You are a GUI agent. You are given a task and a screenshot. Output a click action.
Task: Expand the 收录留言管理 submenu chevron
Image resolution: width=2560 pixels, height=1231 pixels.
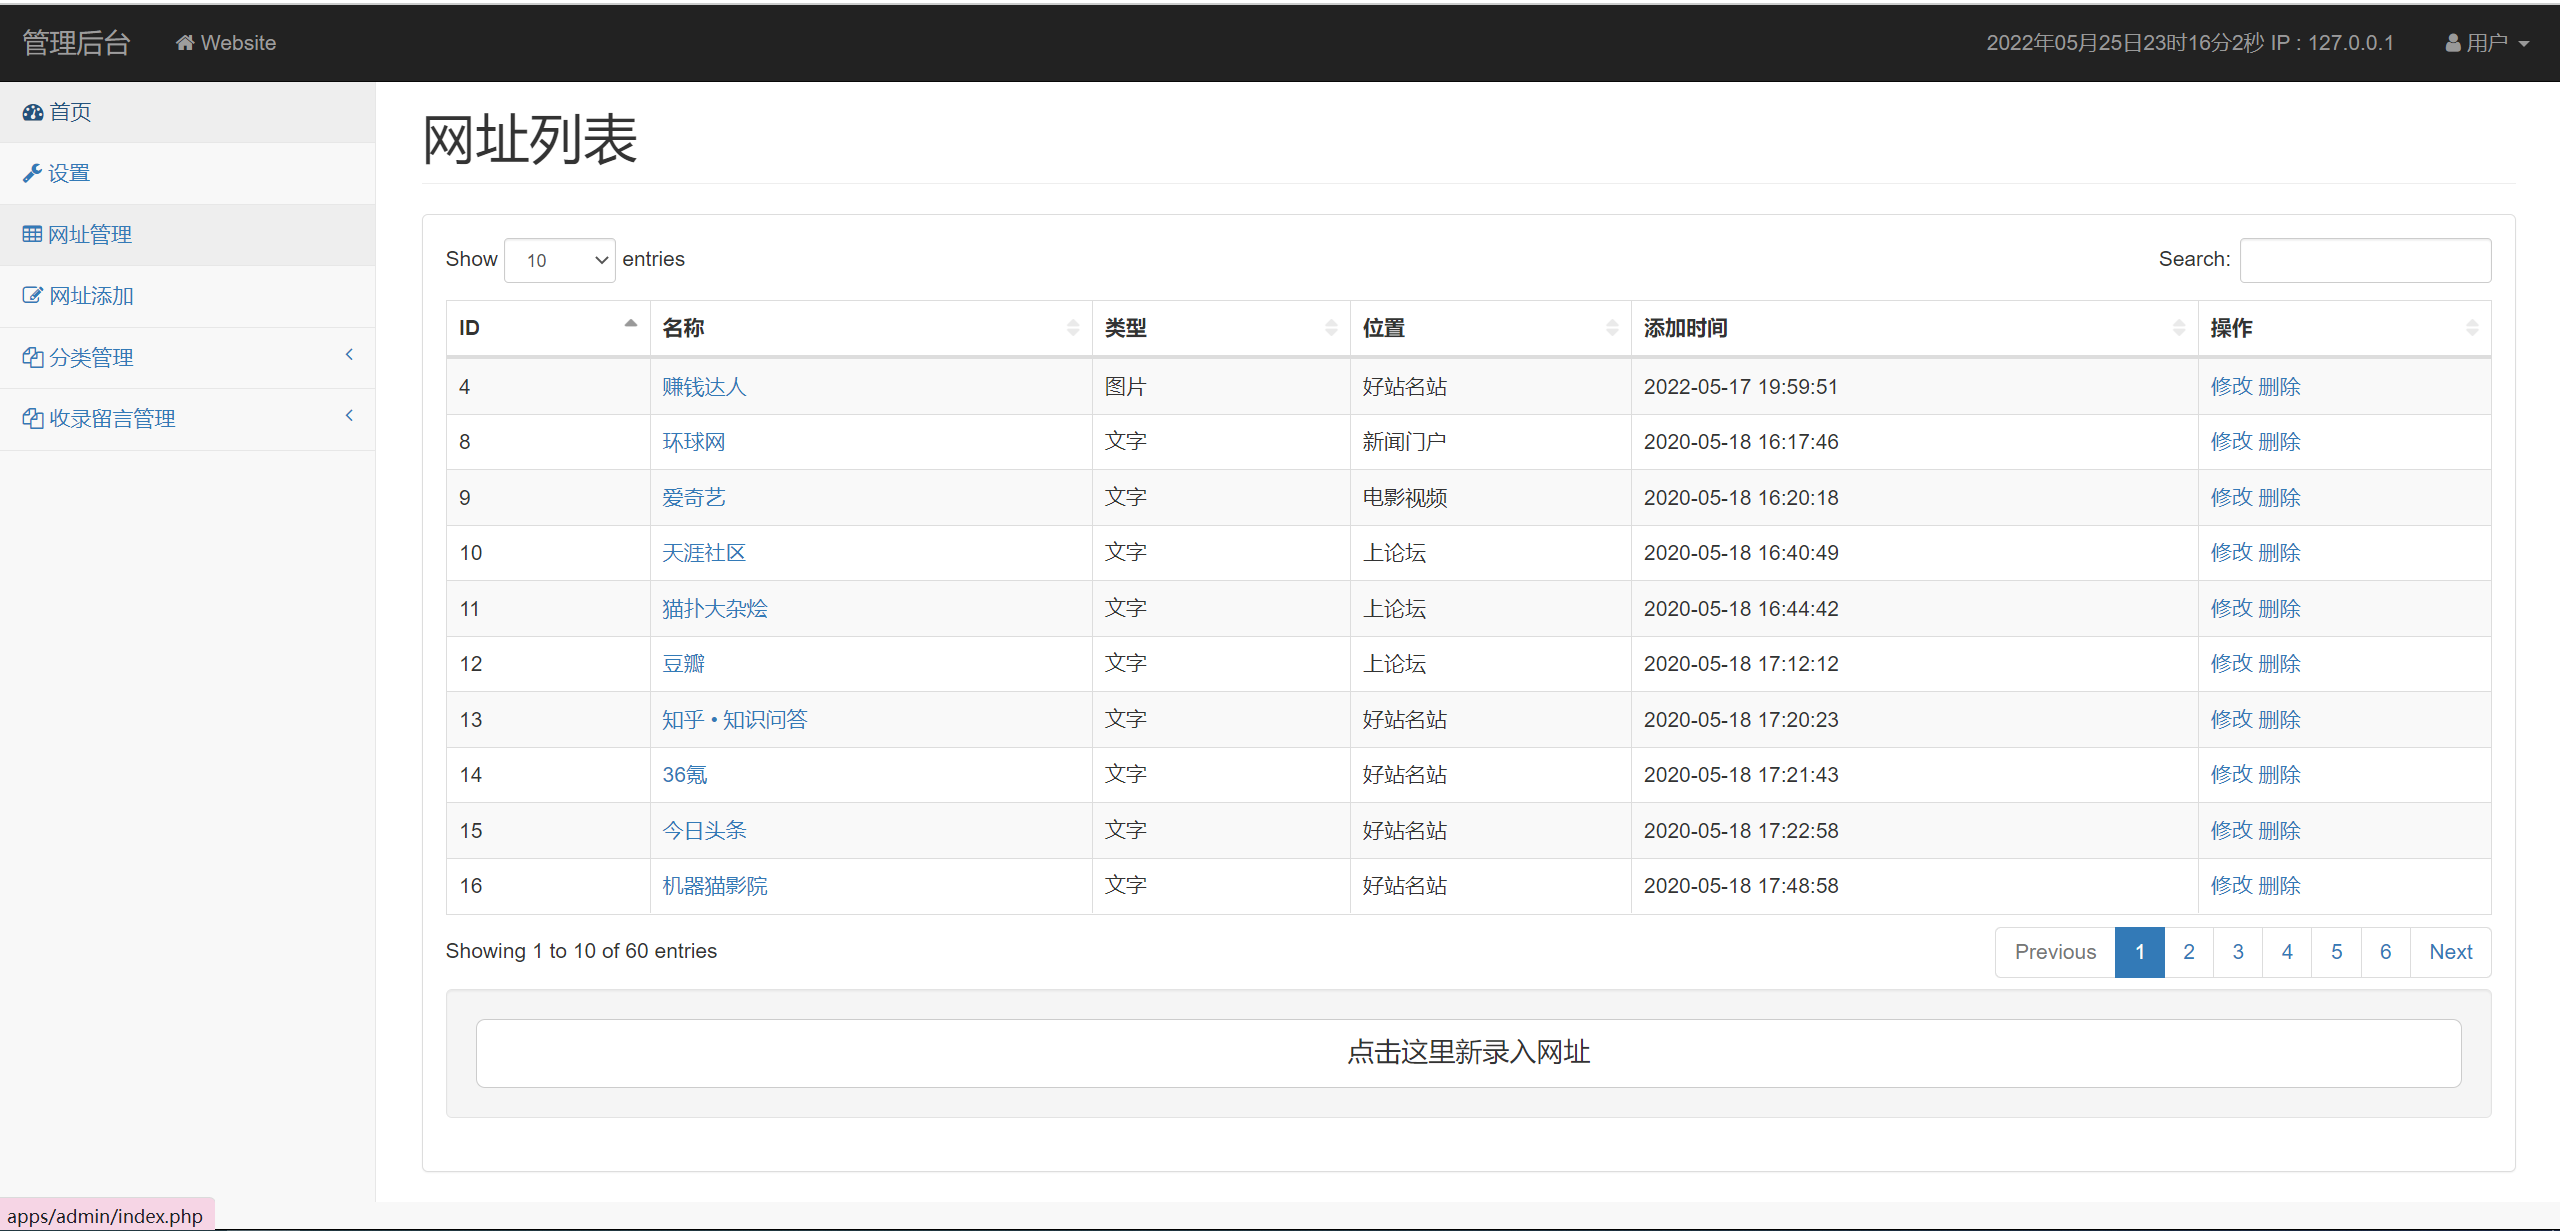coord(349,416)
